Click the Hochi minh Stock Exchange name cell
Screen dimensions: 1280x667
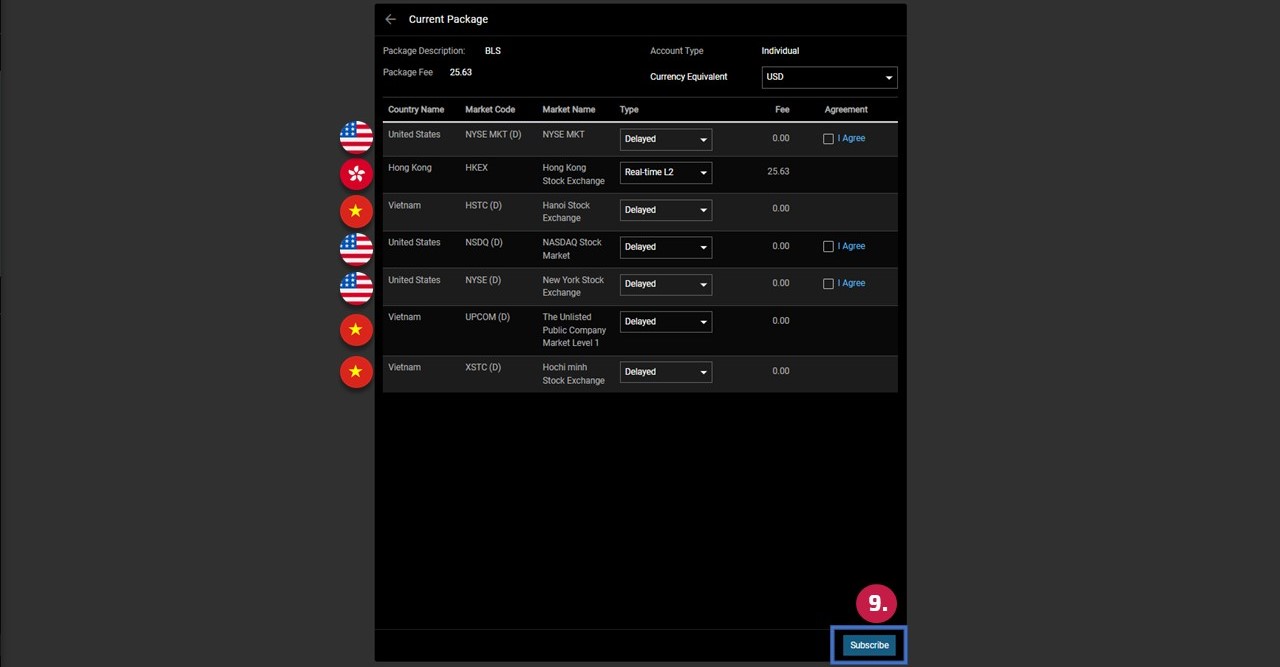(573, 374)
